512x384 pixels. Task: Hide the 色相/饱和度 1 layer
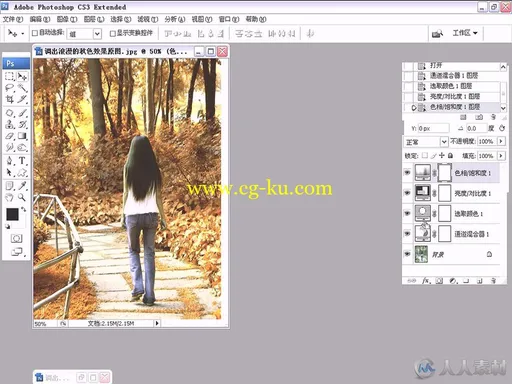[x=407, y=173]
